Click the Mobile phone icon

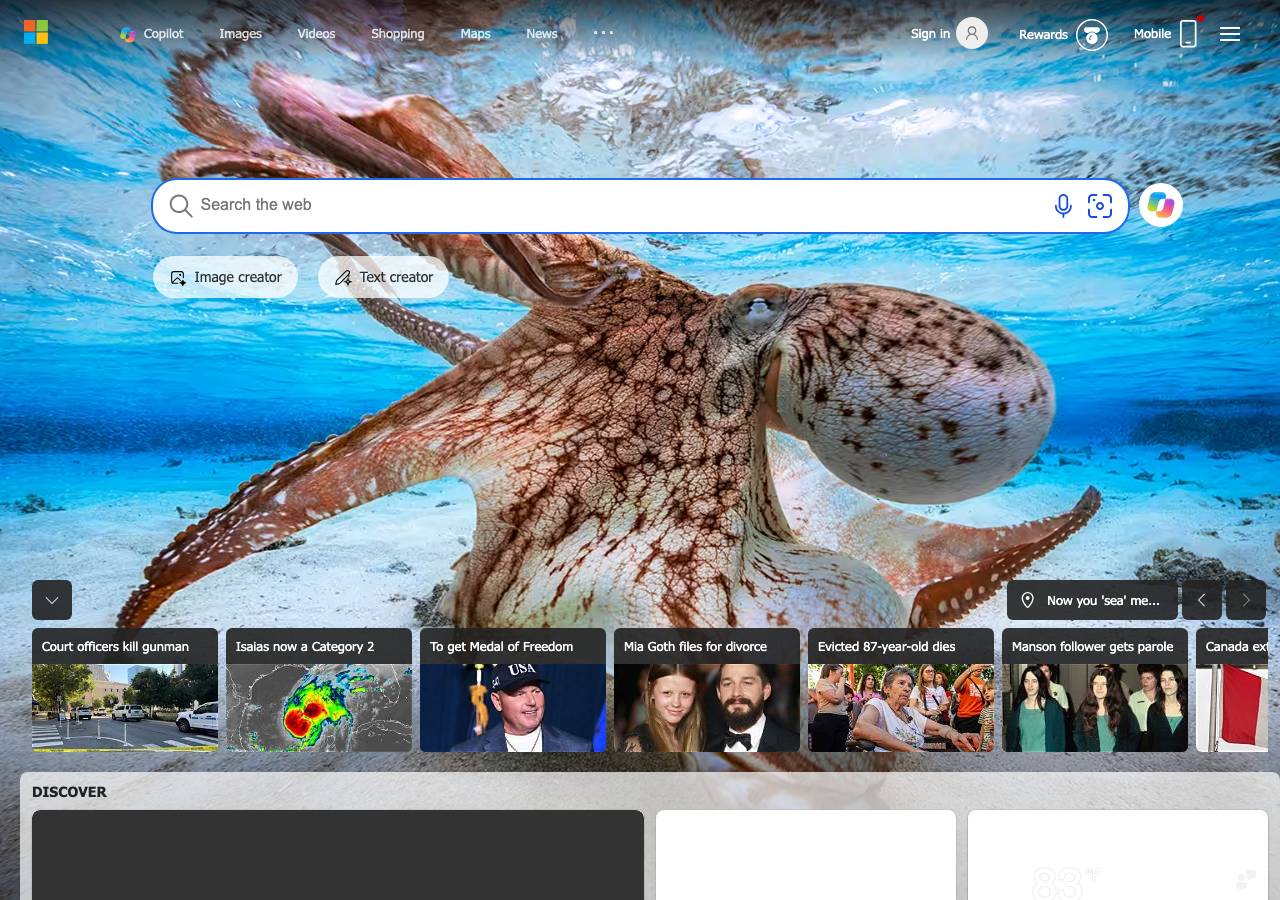pos(1188,34)
